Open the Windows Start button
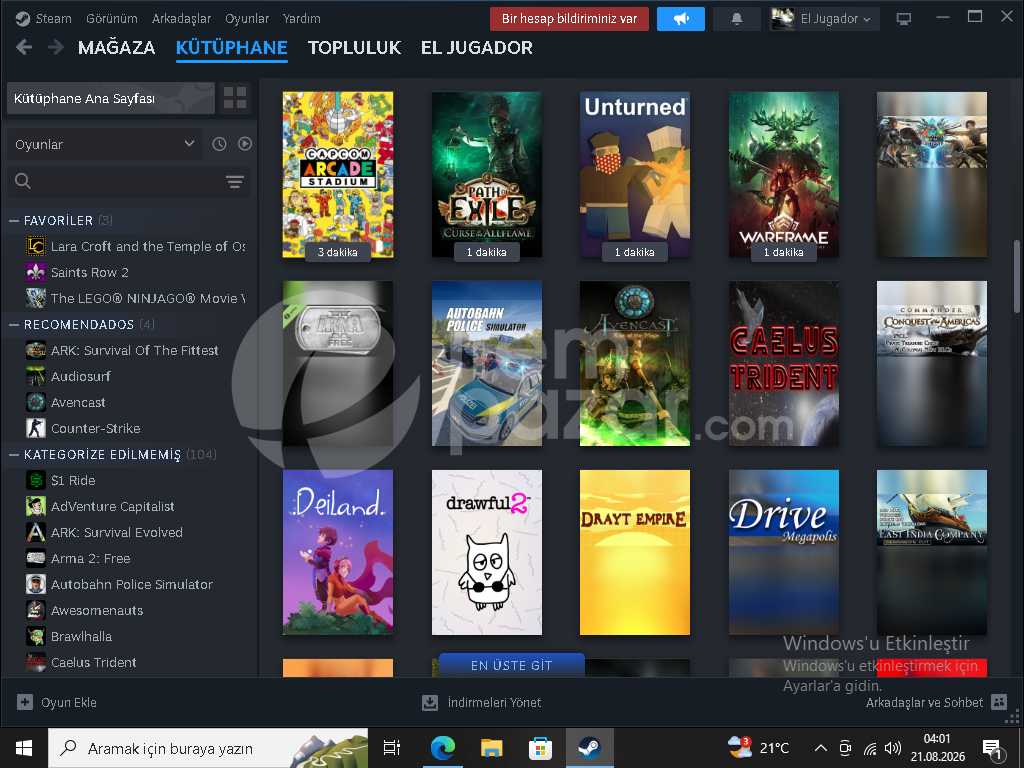Screen dimensions: 1024x768 pyautogui.click(x=24, y=748)
